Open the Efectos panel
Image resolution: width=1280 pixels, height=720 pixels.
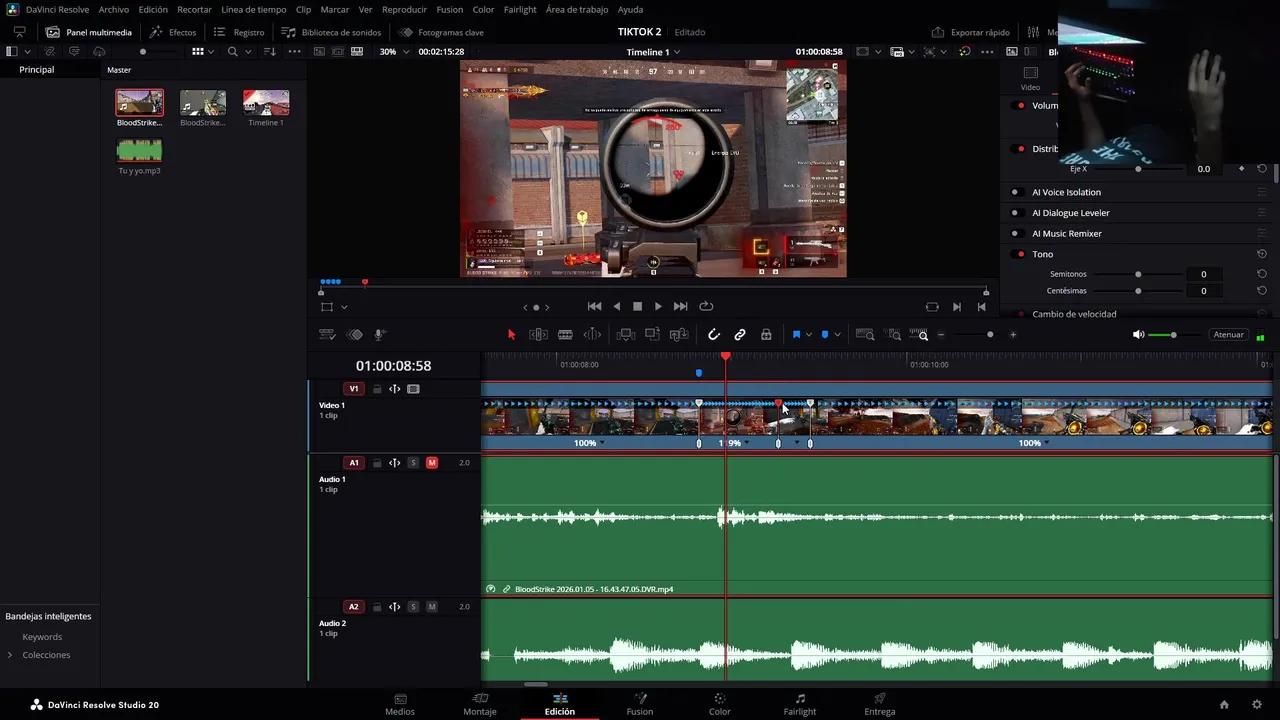173,32
